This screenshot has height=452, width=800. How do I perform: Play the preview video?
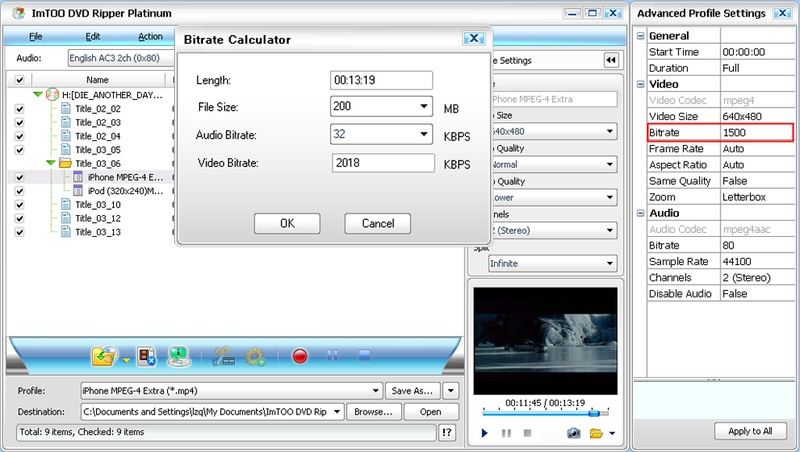(485, 433)
